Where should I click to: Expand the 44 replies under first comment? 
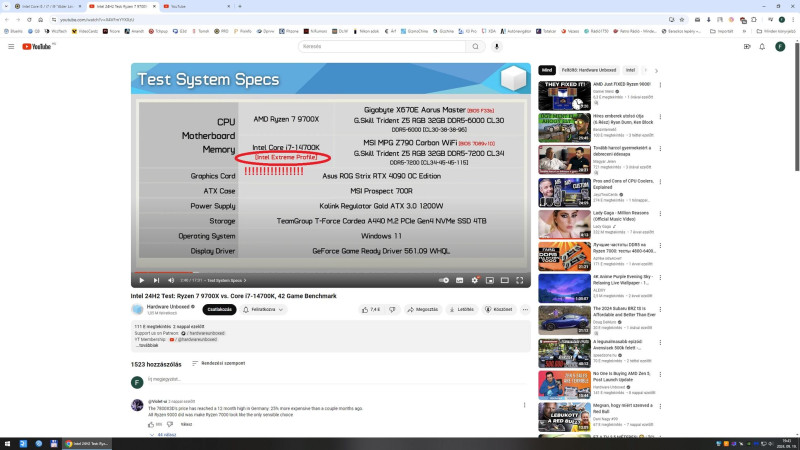pos(163,435)
